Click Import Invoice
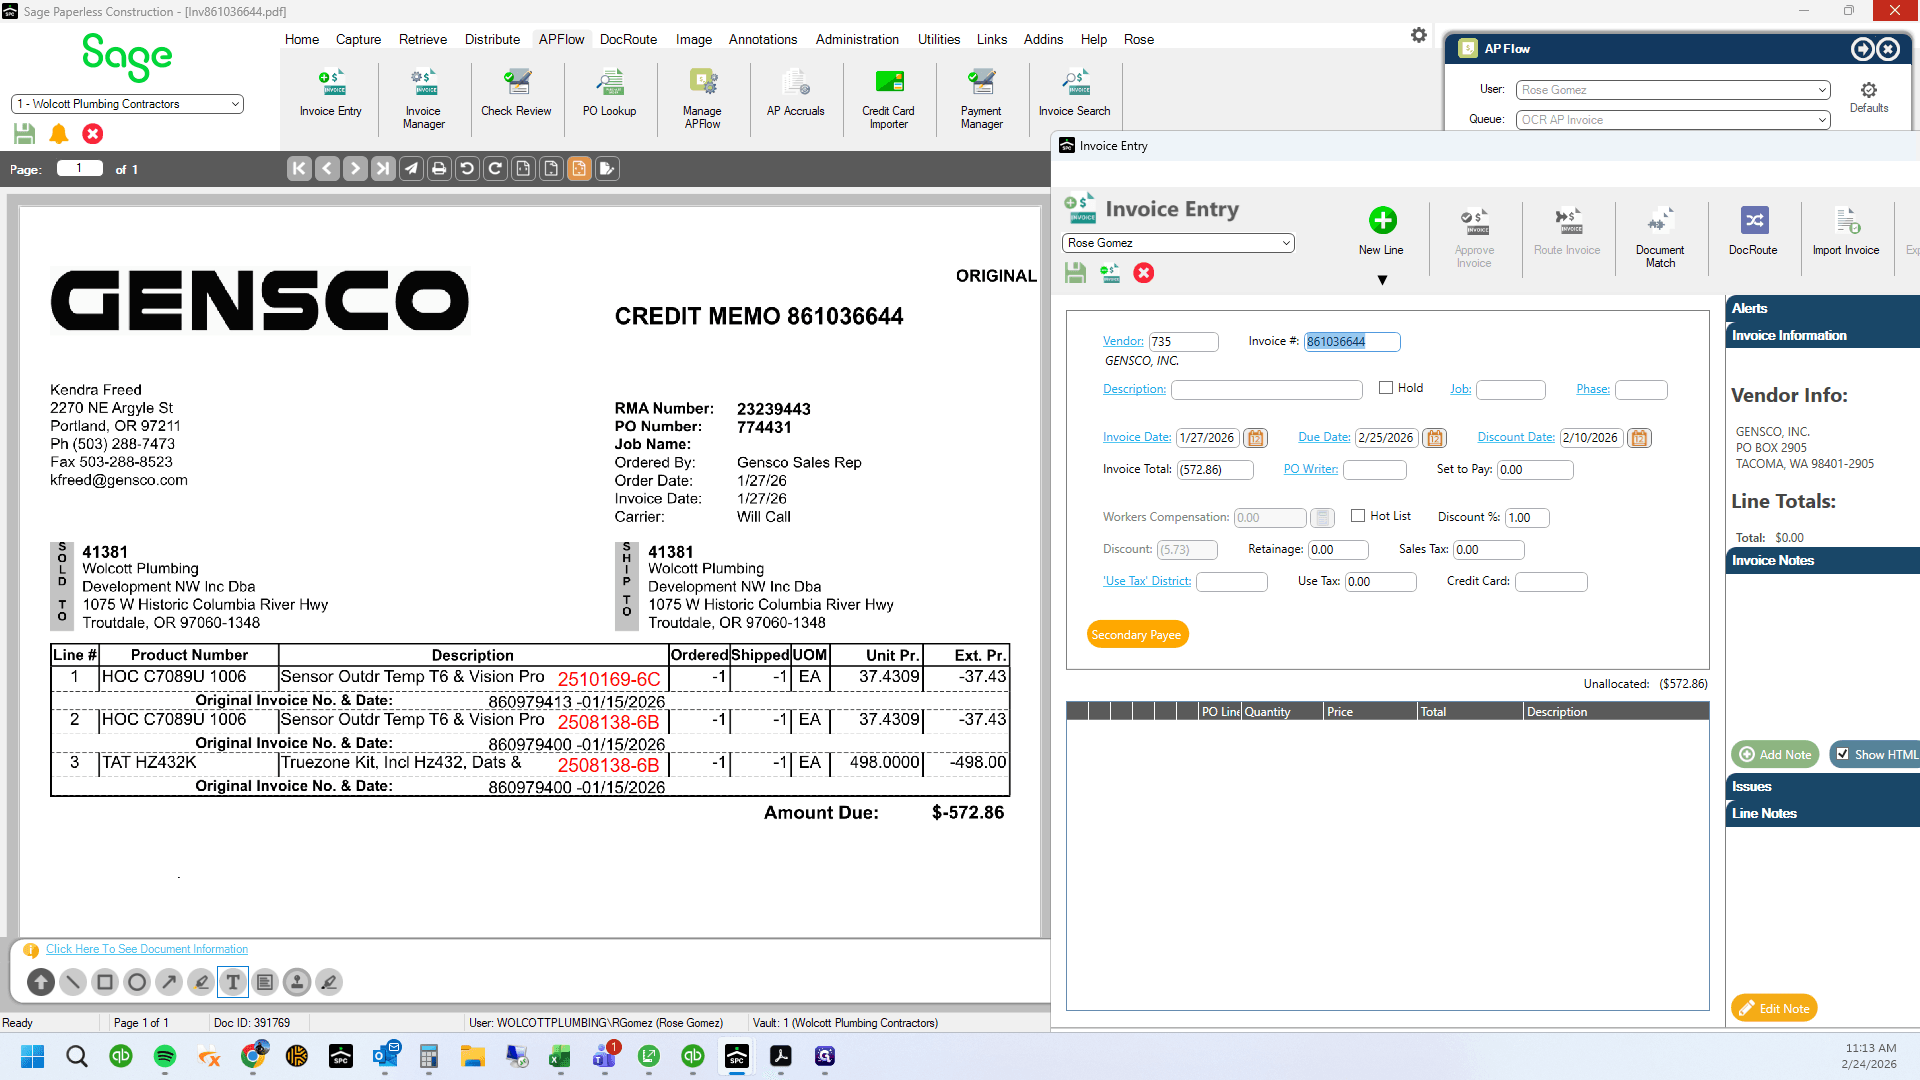Screen dimensions: 1920x1080 [x=1846, y=231]
